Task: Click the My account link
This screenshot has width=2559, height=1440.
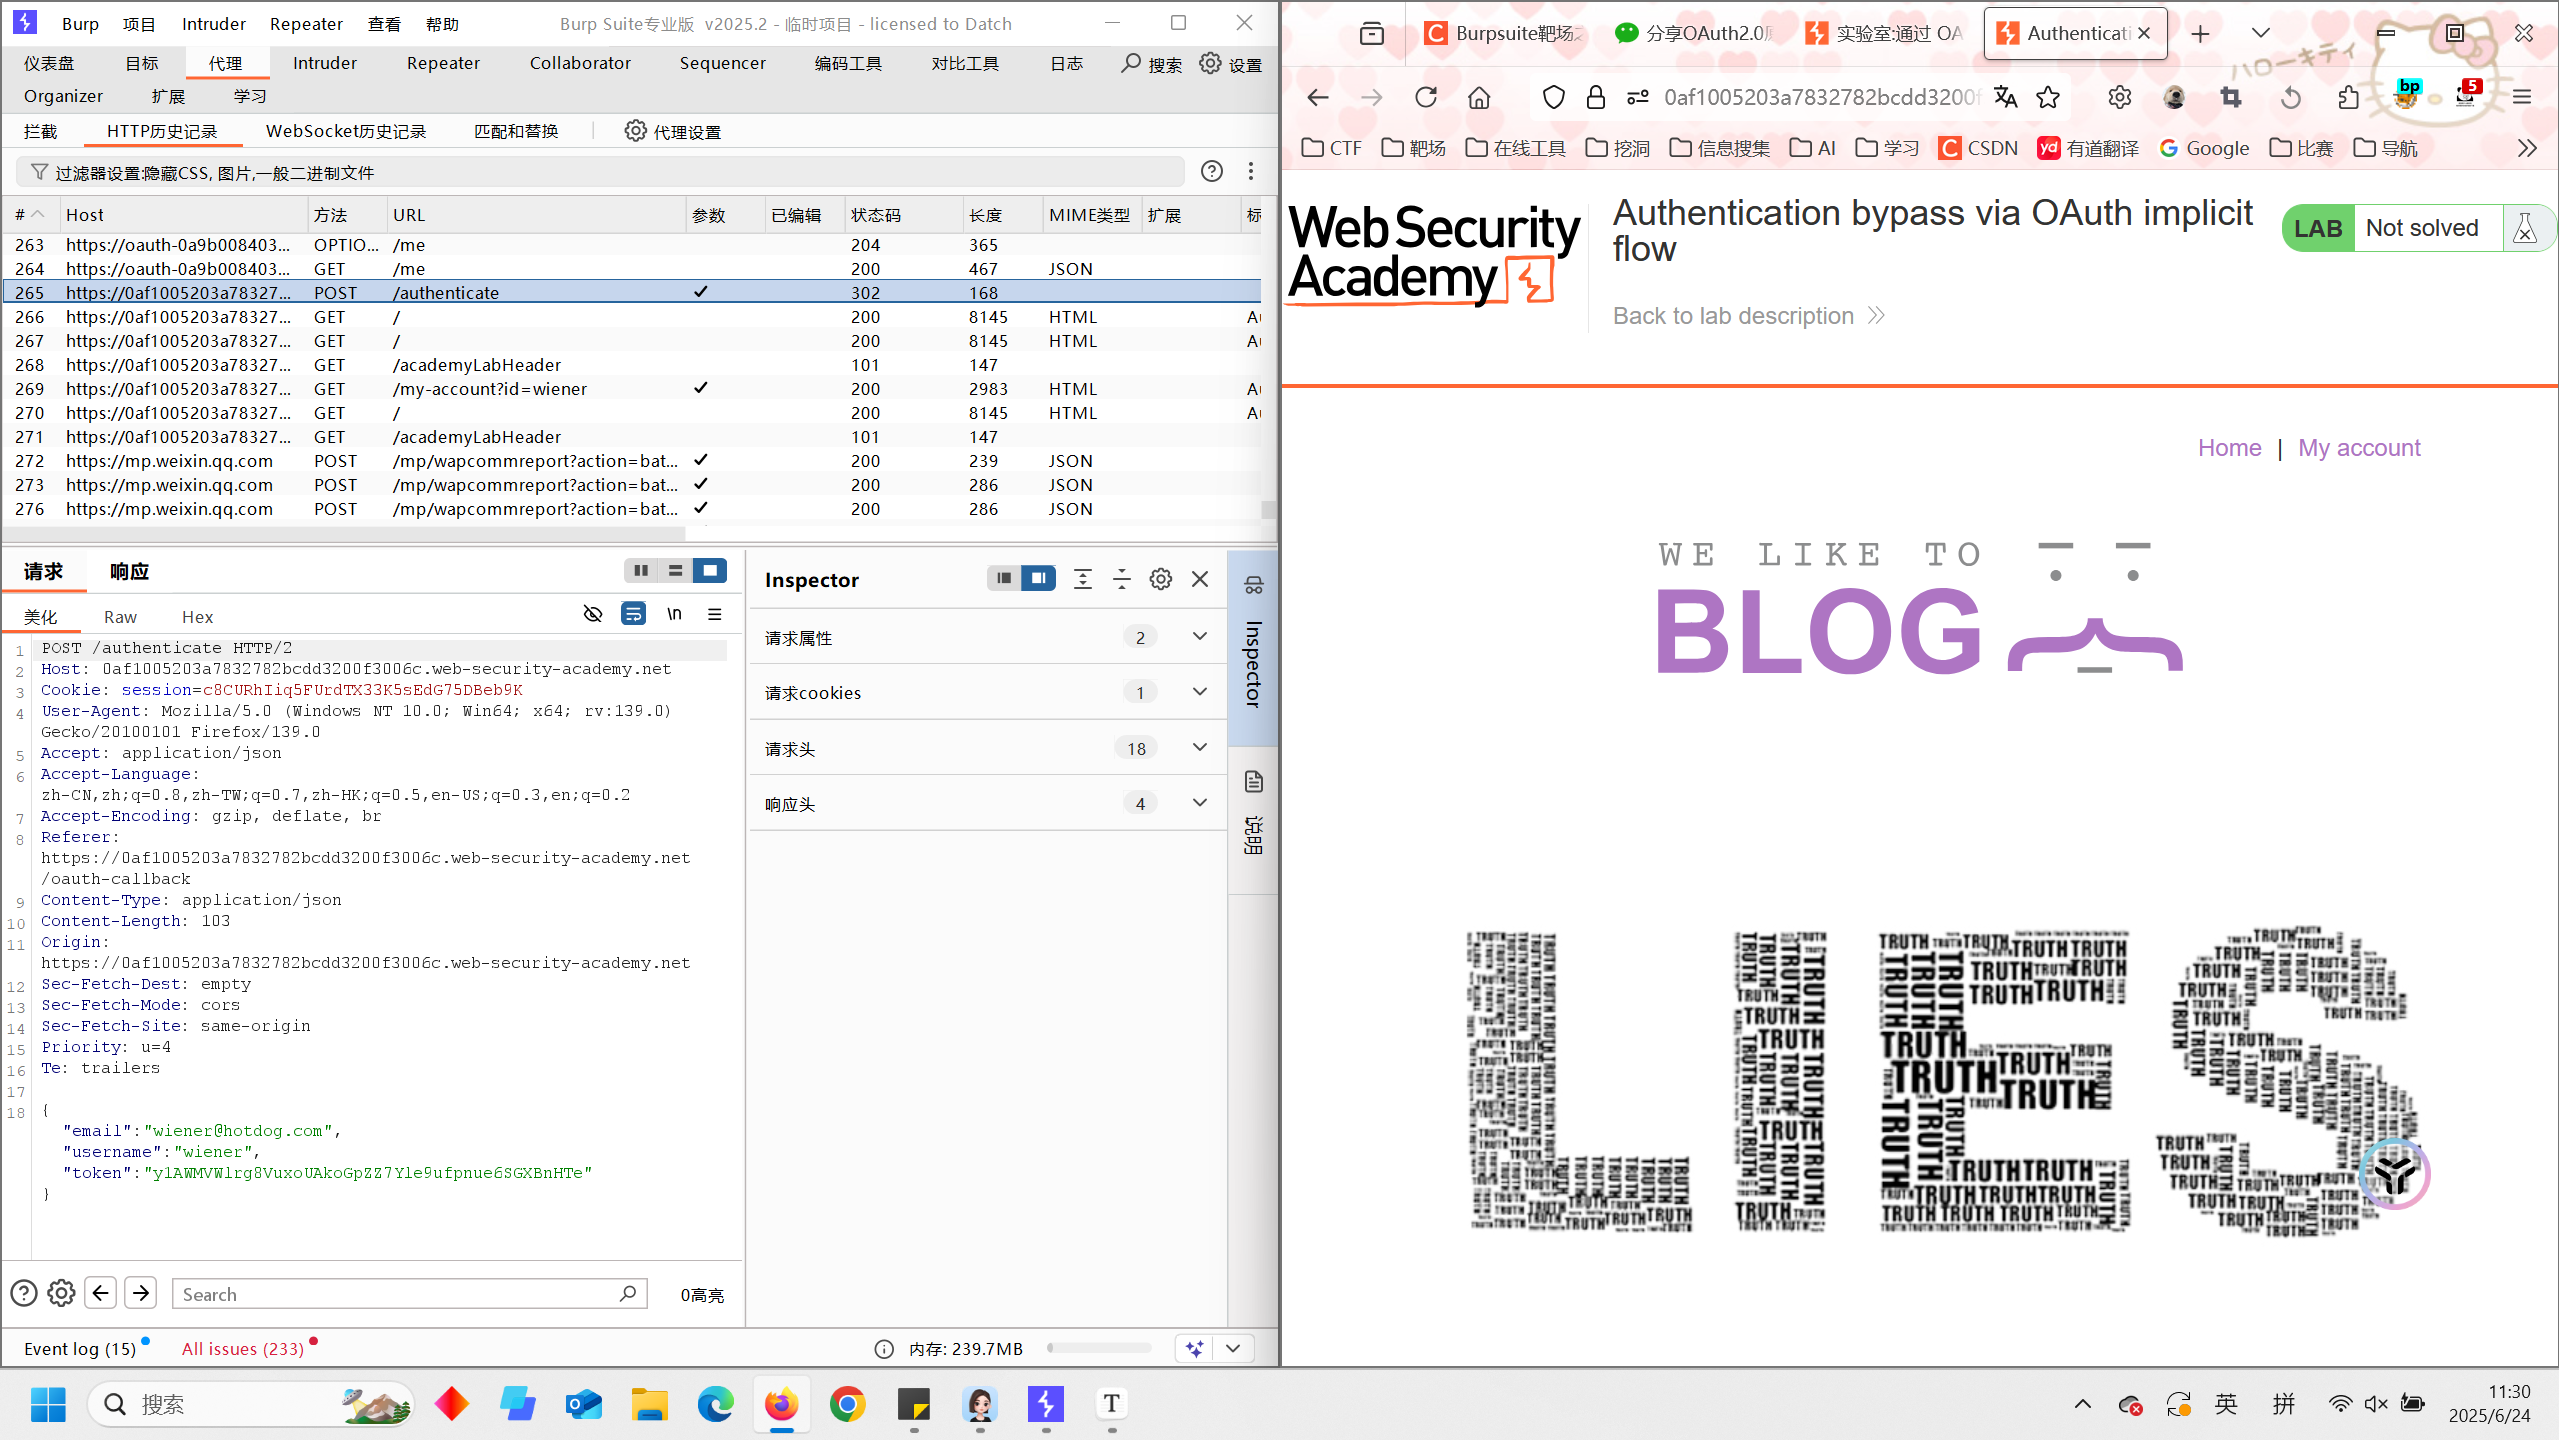Action: coord(2358,447)
